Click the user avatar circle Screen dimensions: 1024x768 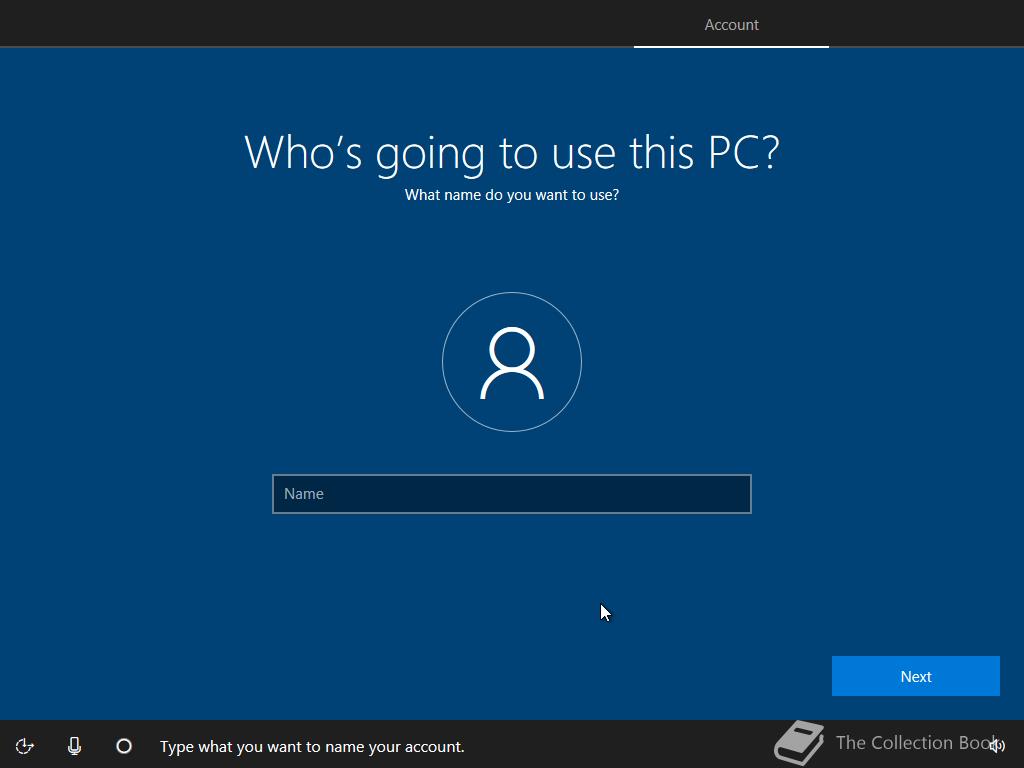pyautogui.click(x=512, y=362)
